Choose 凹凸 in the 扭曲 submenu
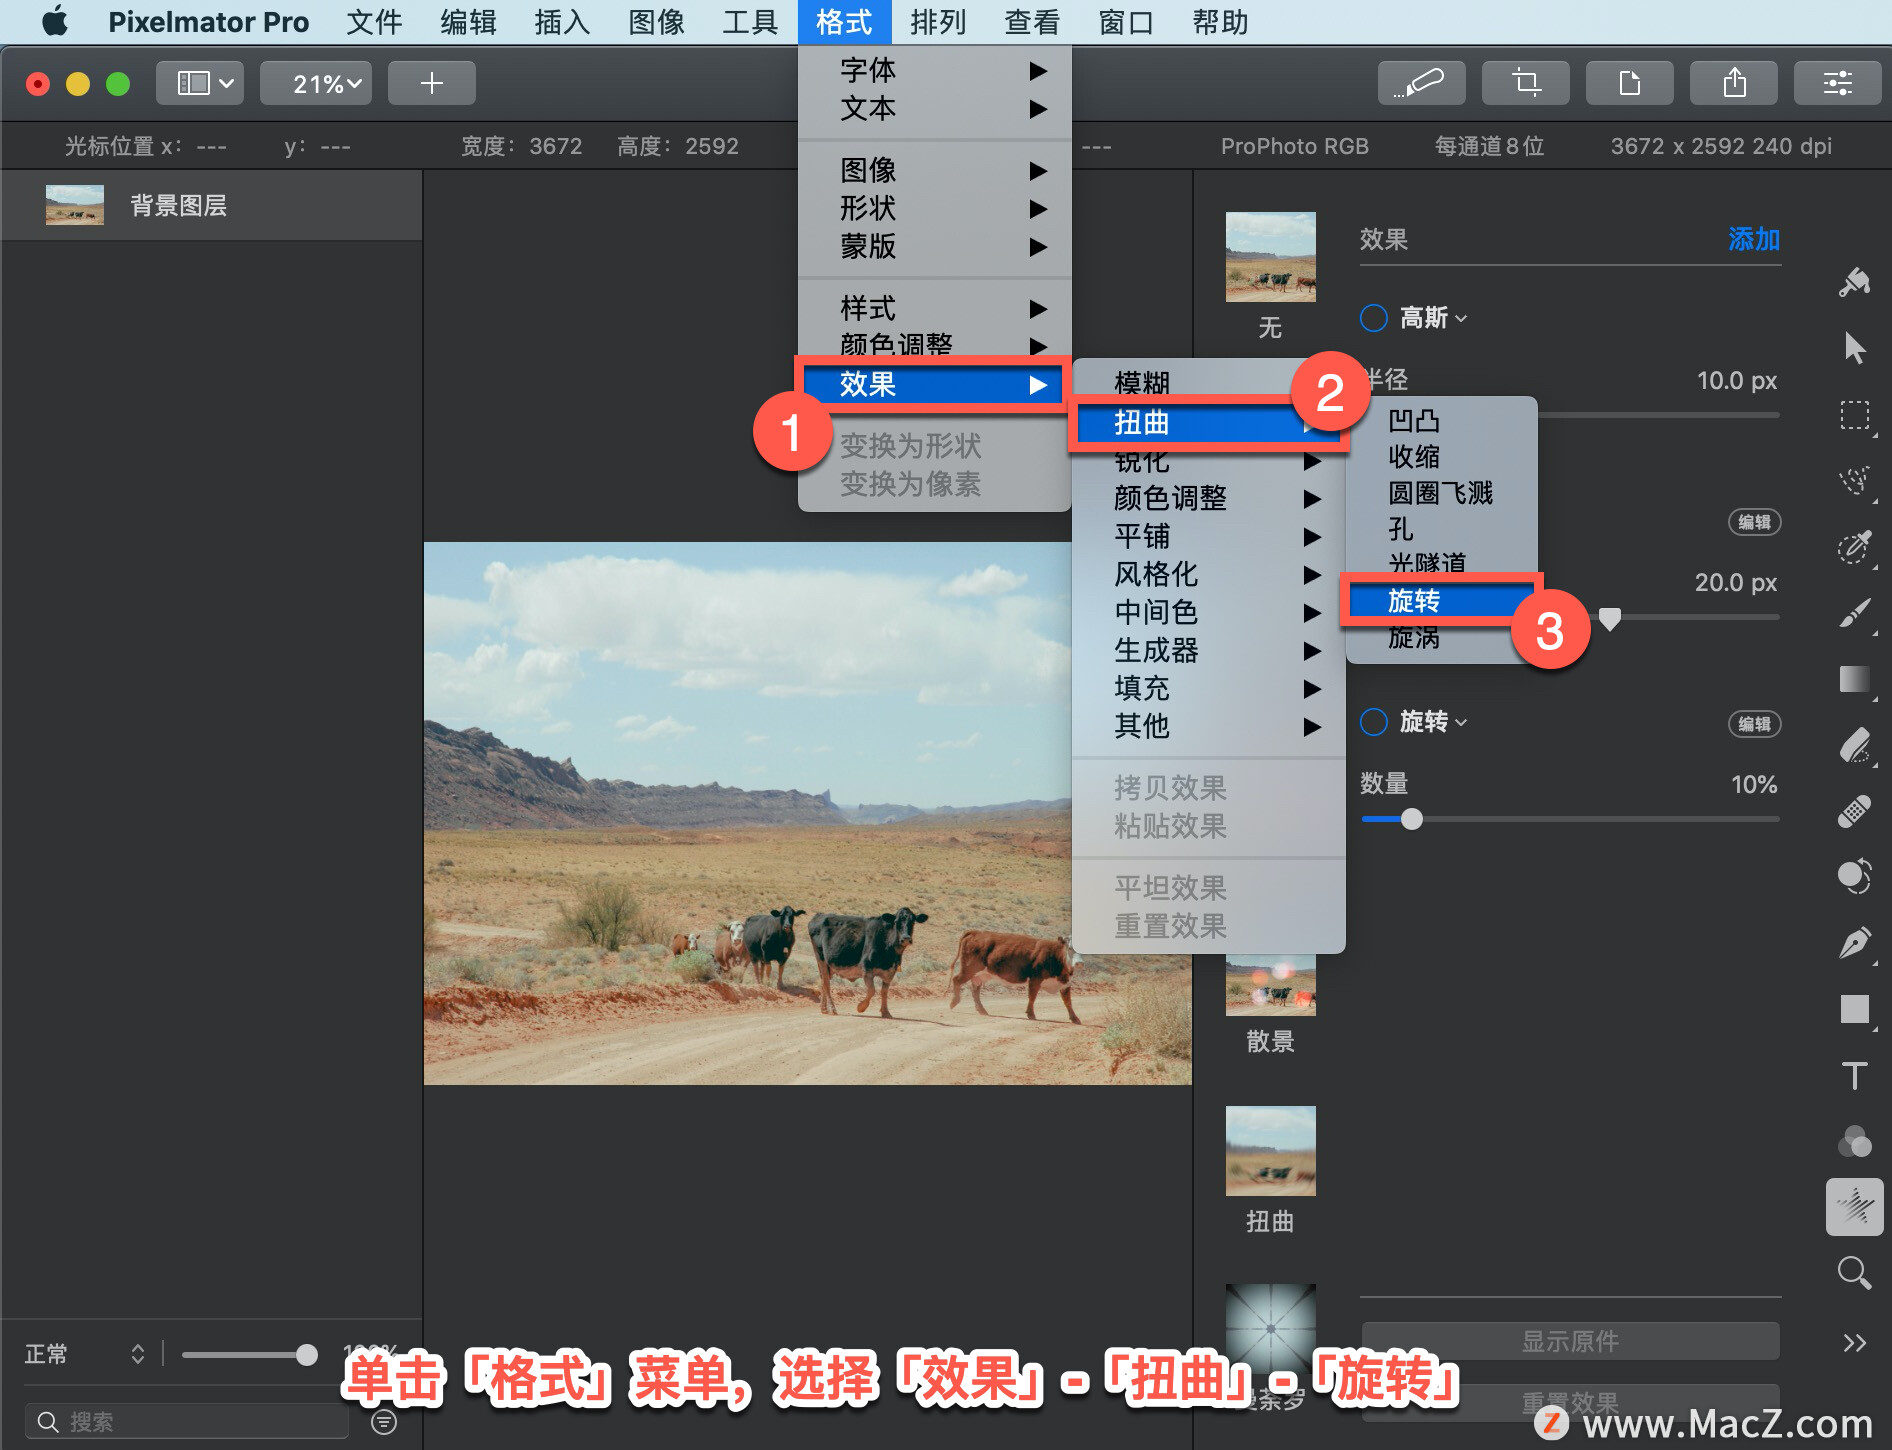 [x=1441, y=420]
